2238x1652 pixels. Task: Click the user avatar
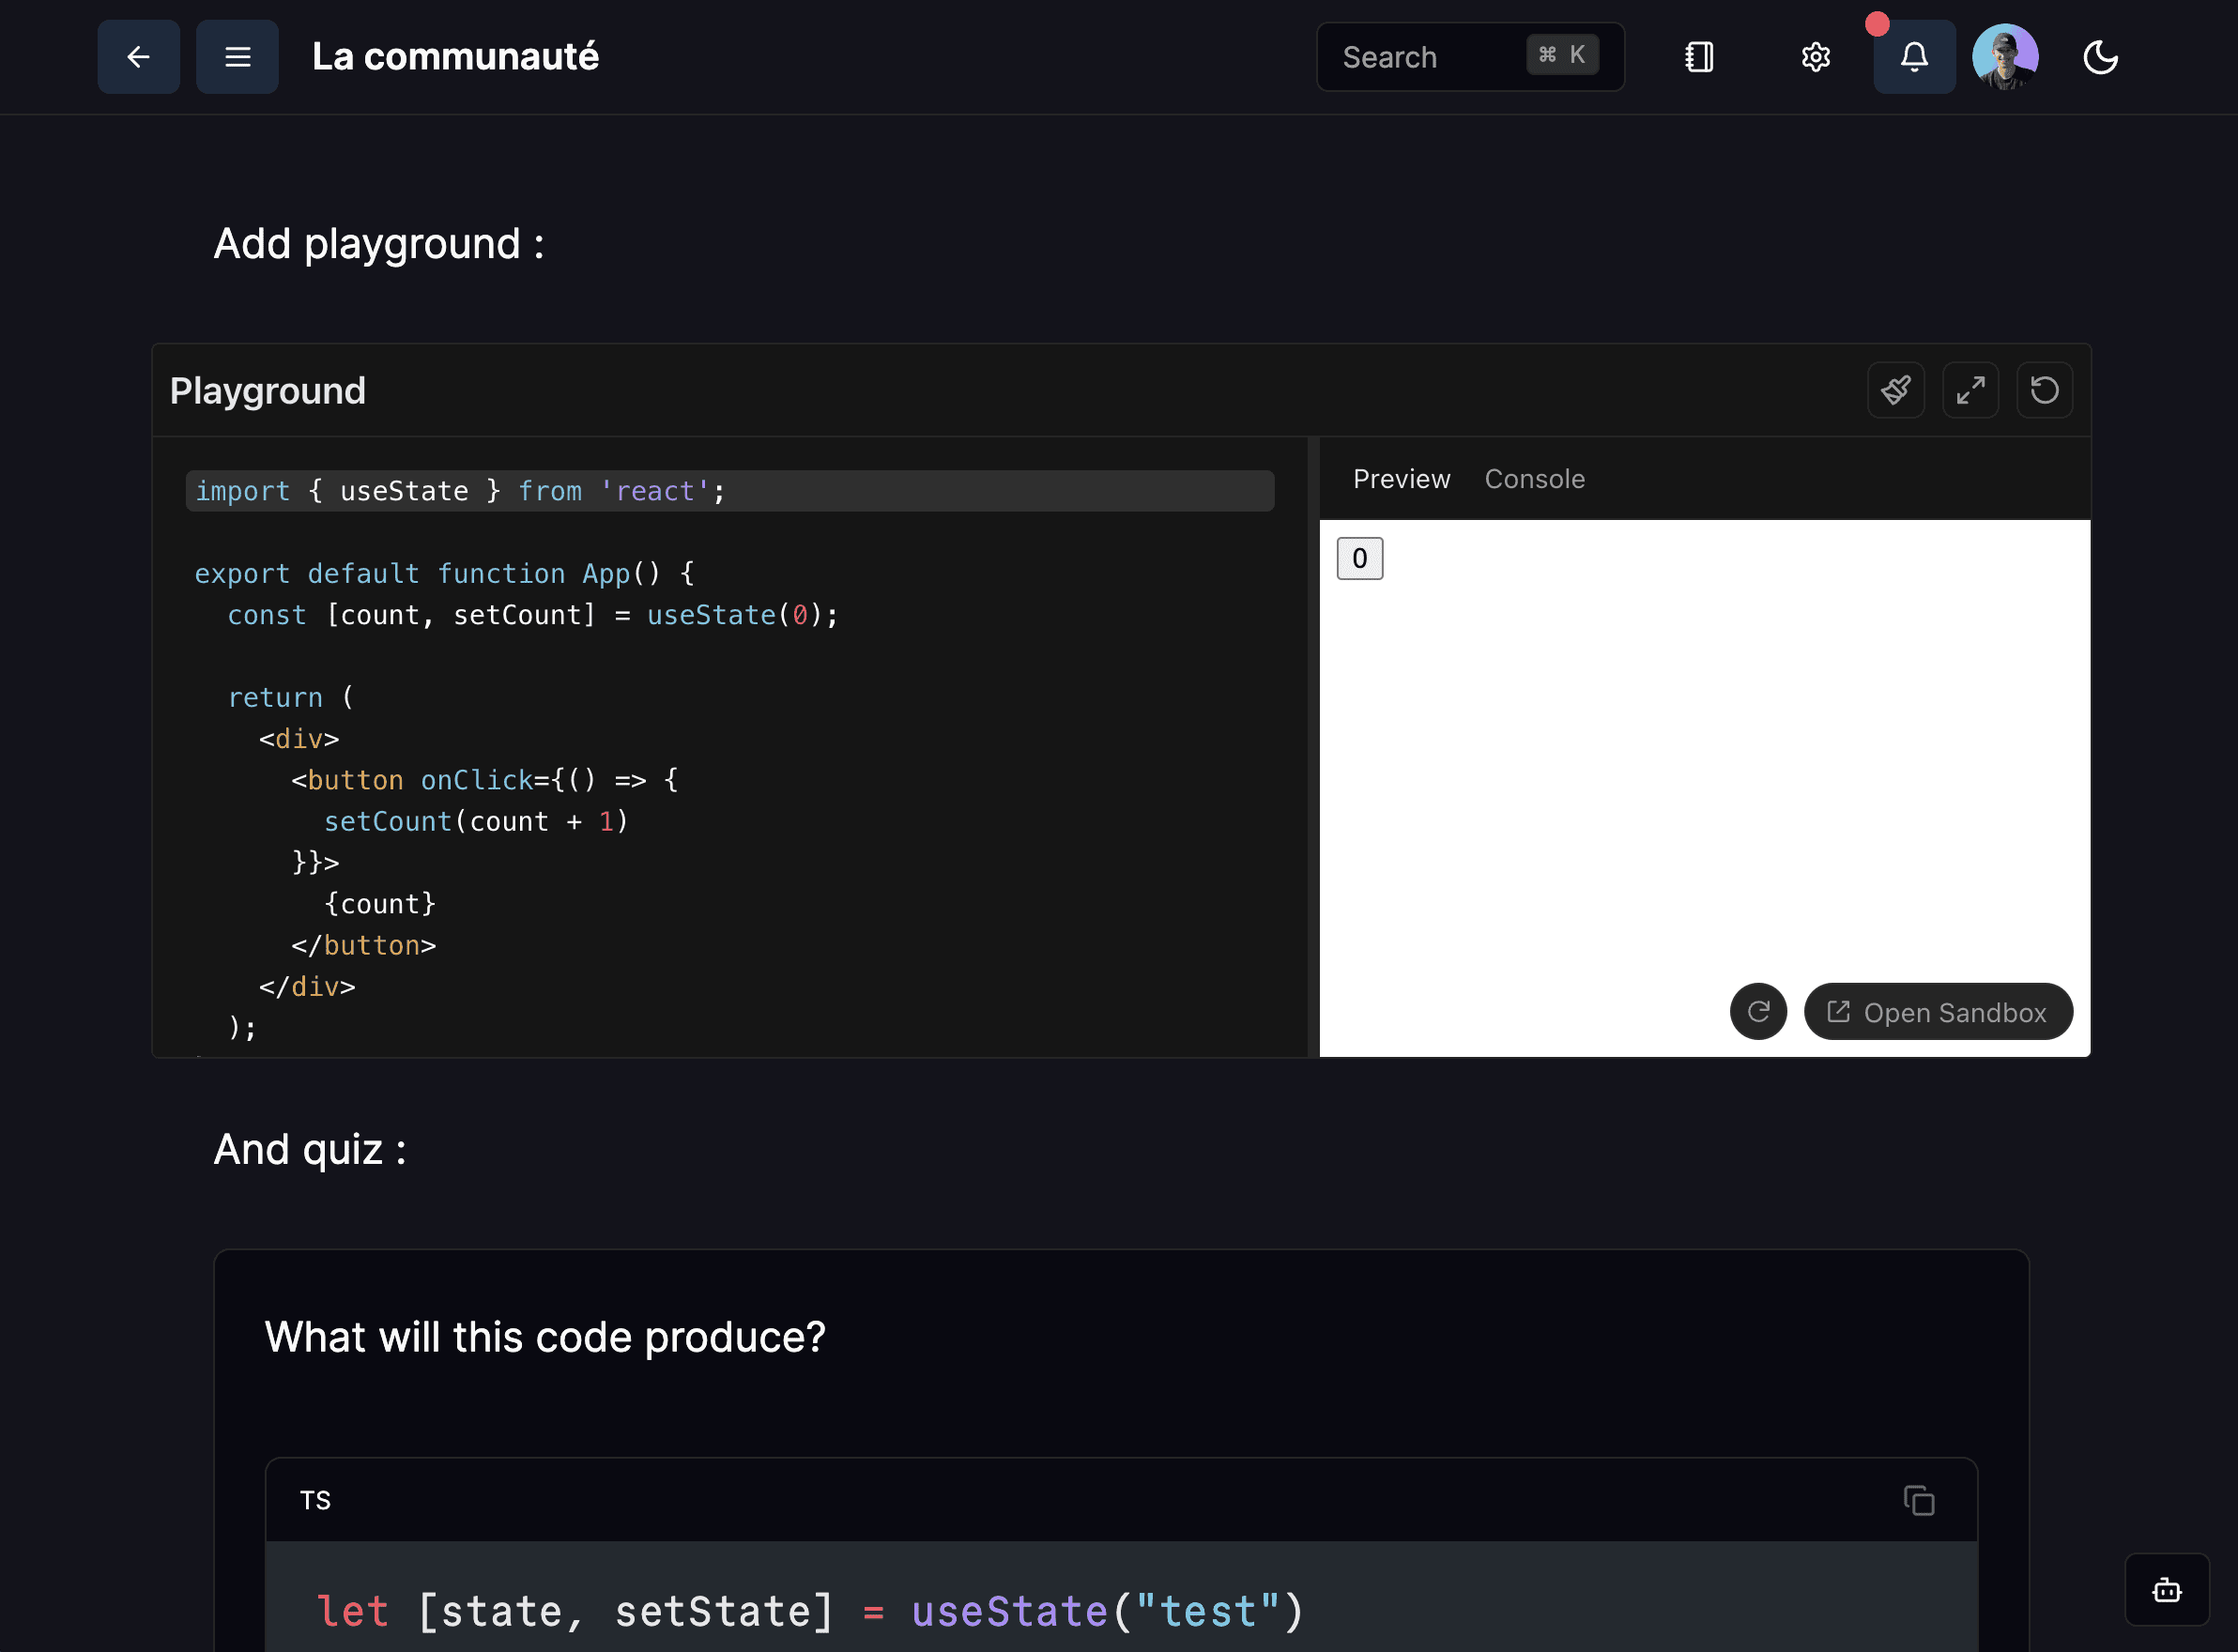click(2005, 57)
